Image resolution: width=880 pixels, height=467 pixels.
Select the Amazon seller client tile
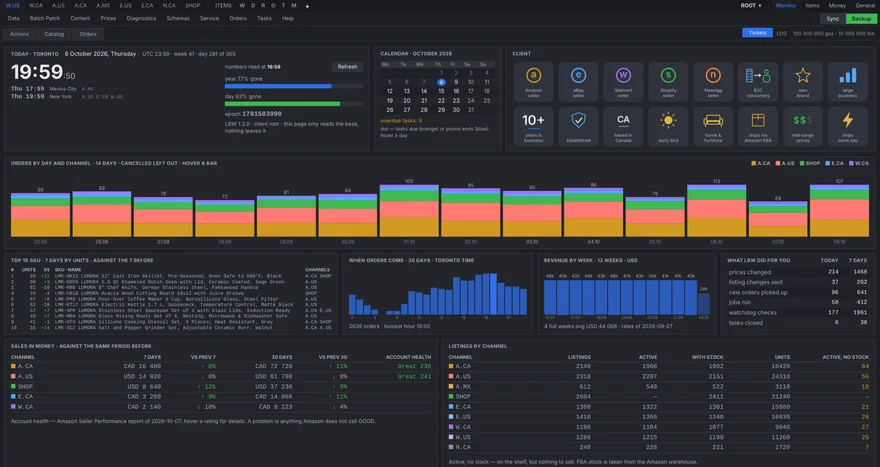[x=533, y=82]
